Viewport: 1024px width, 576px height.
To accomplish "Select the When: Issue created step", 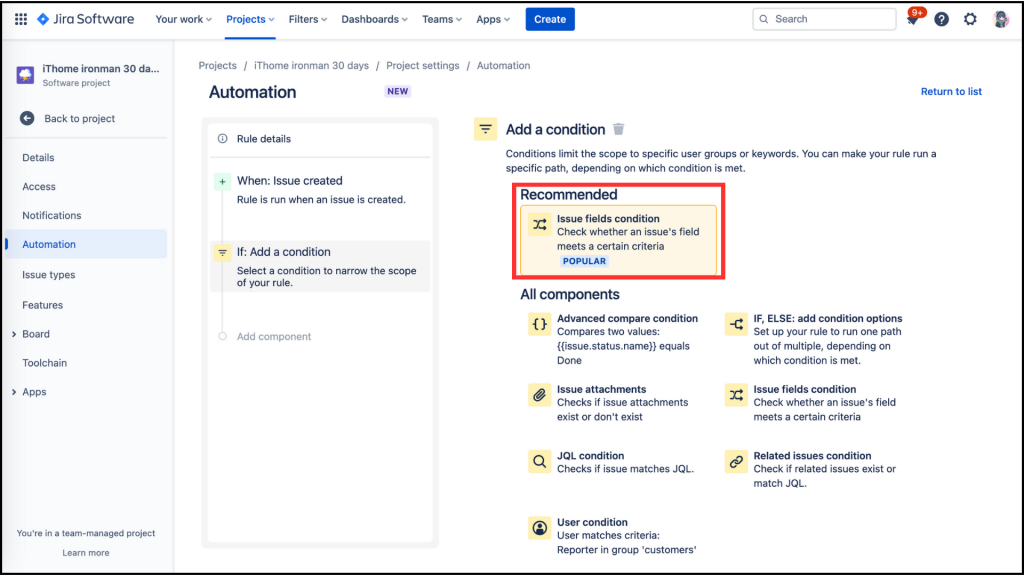I will [320, 190].
